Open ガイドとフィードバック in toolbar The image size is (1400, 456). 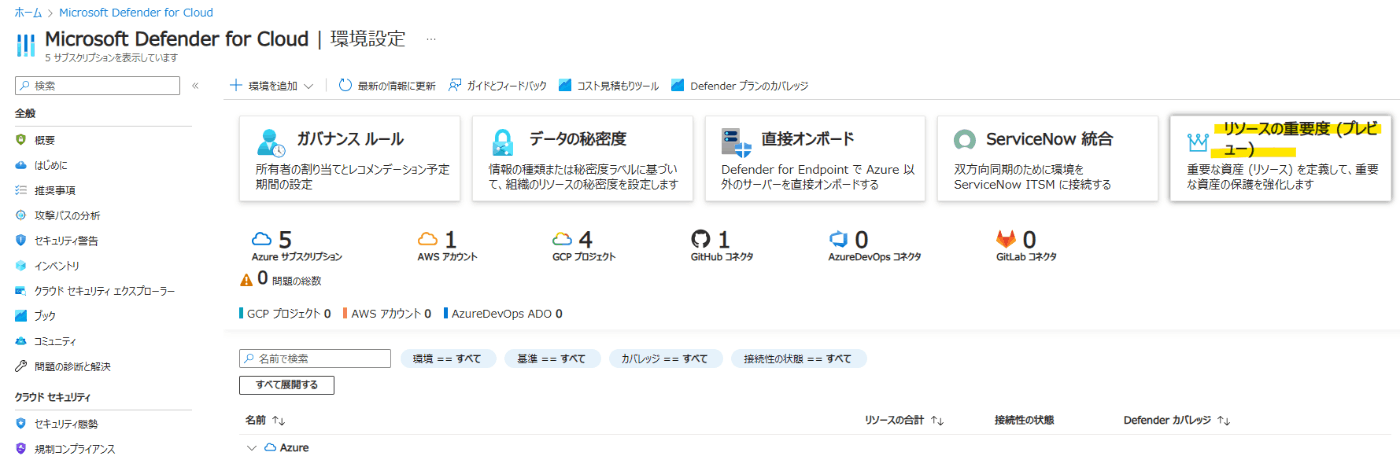(x=497, y=86)
